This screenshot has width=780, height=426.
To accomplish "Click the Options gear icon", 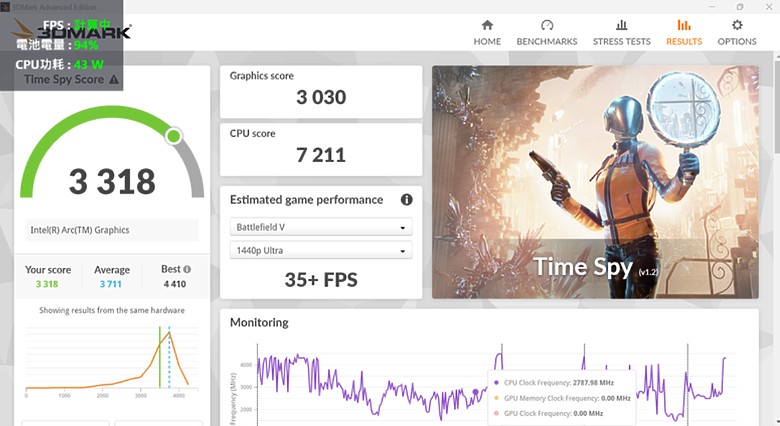I will tap(737, 25).
